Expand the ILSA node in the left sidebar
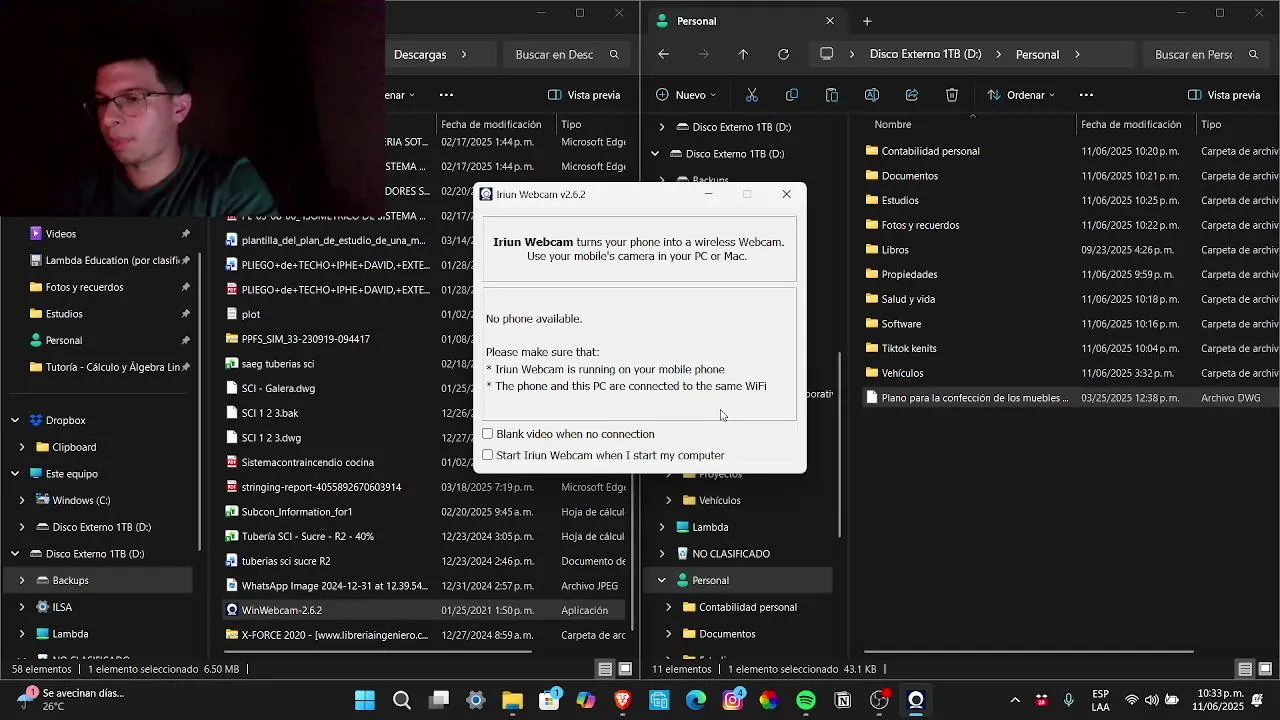The height and width of the screenshot is (720, 1280). (x=22, y=607)
